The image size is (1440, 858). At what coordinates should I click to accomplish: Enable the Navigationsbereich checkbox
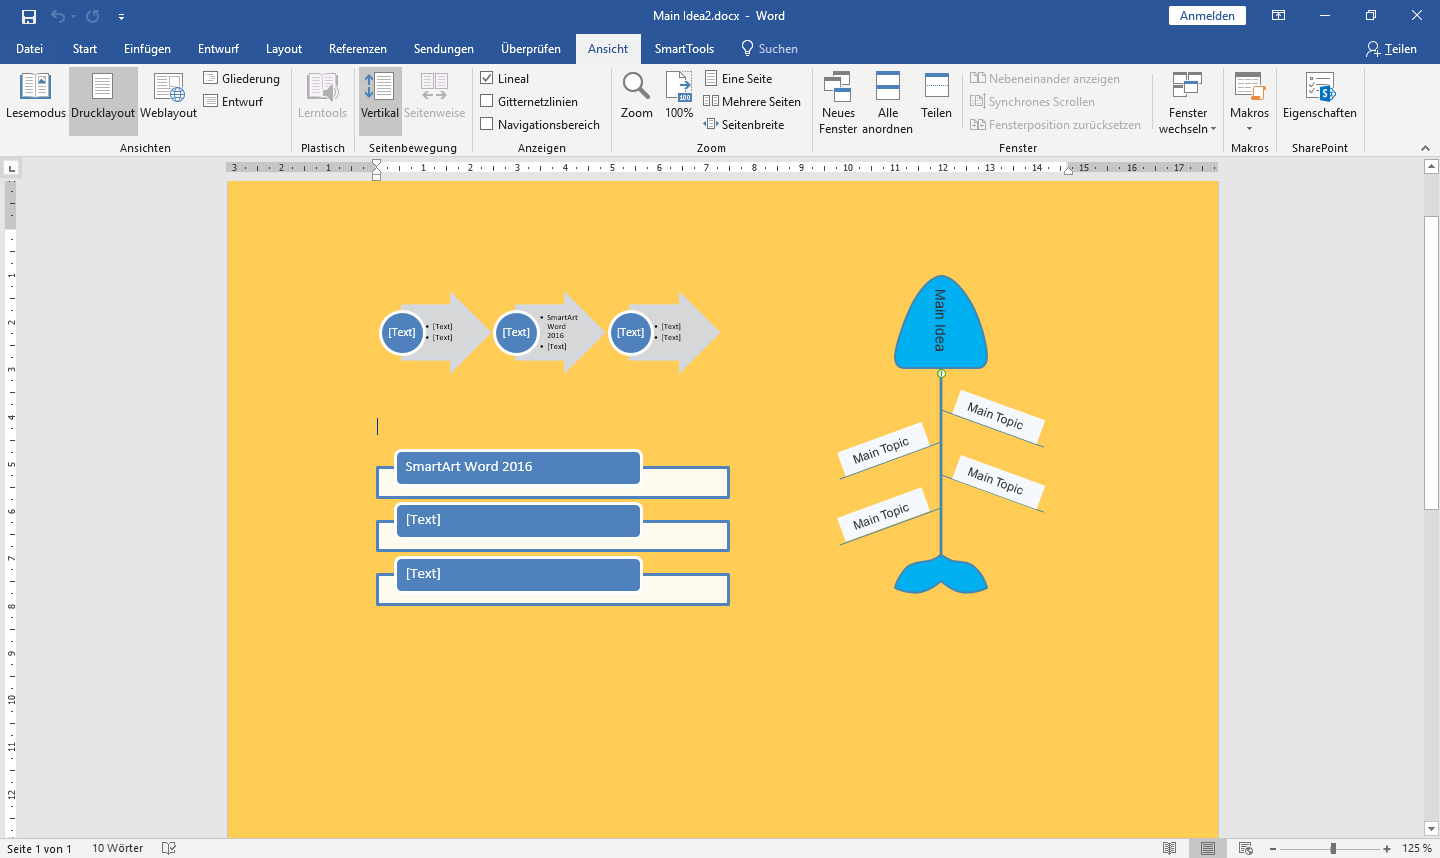(487, 124)
